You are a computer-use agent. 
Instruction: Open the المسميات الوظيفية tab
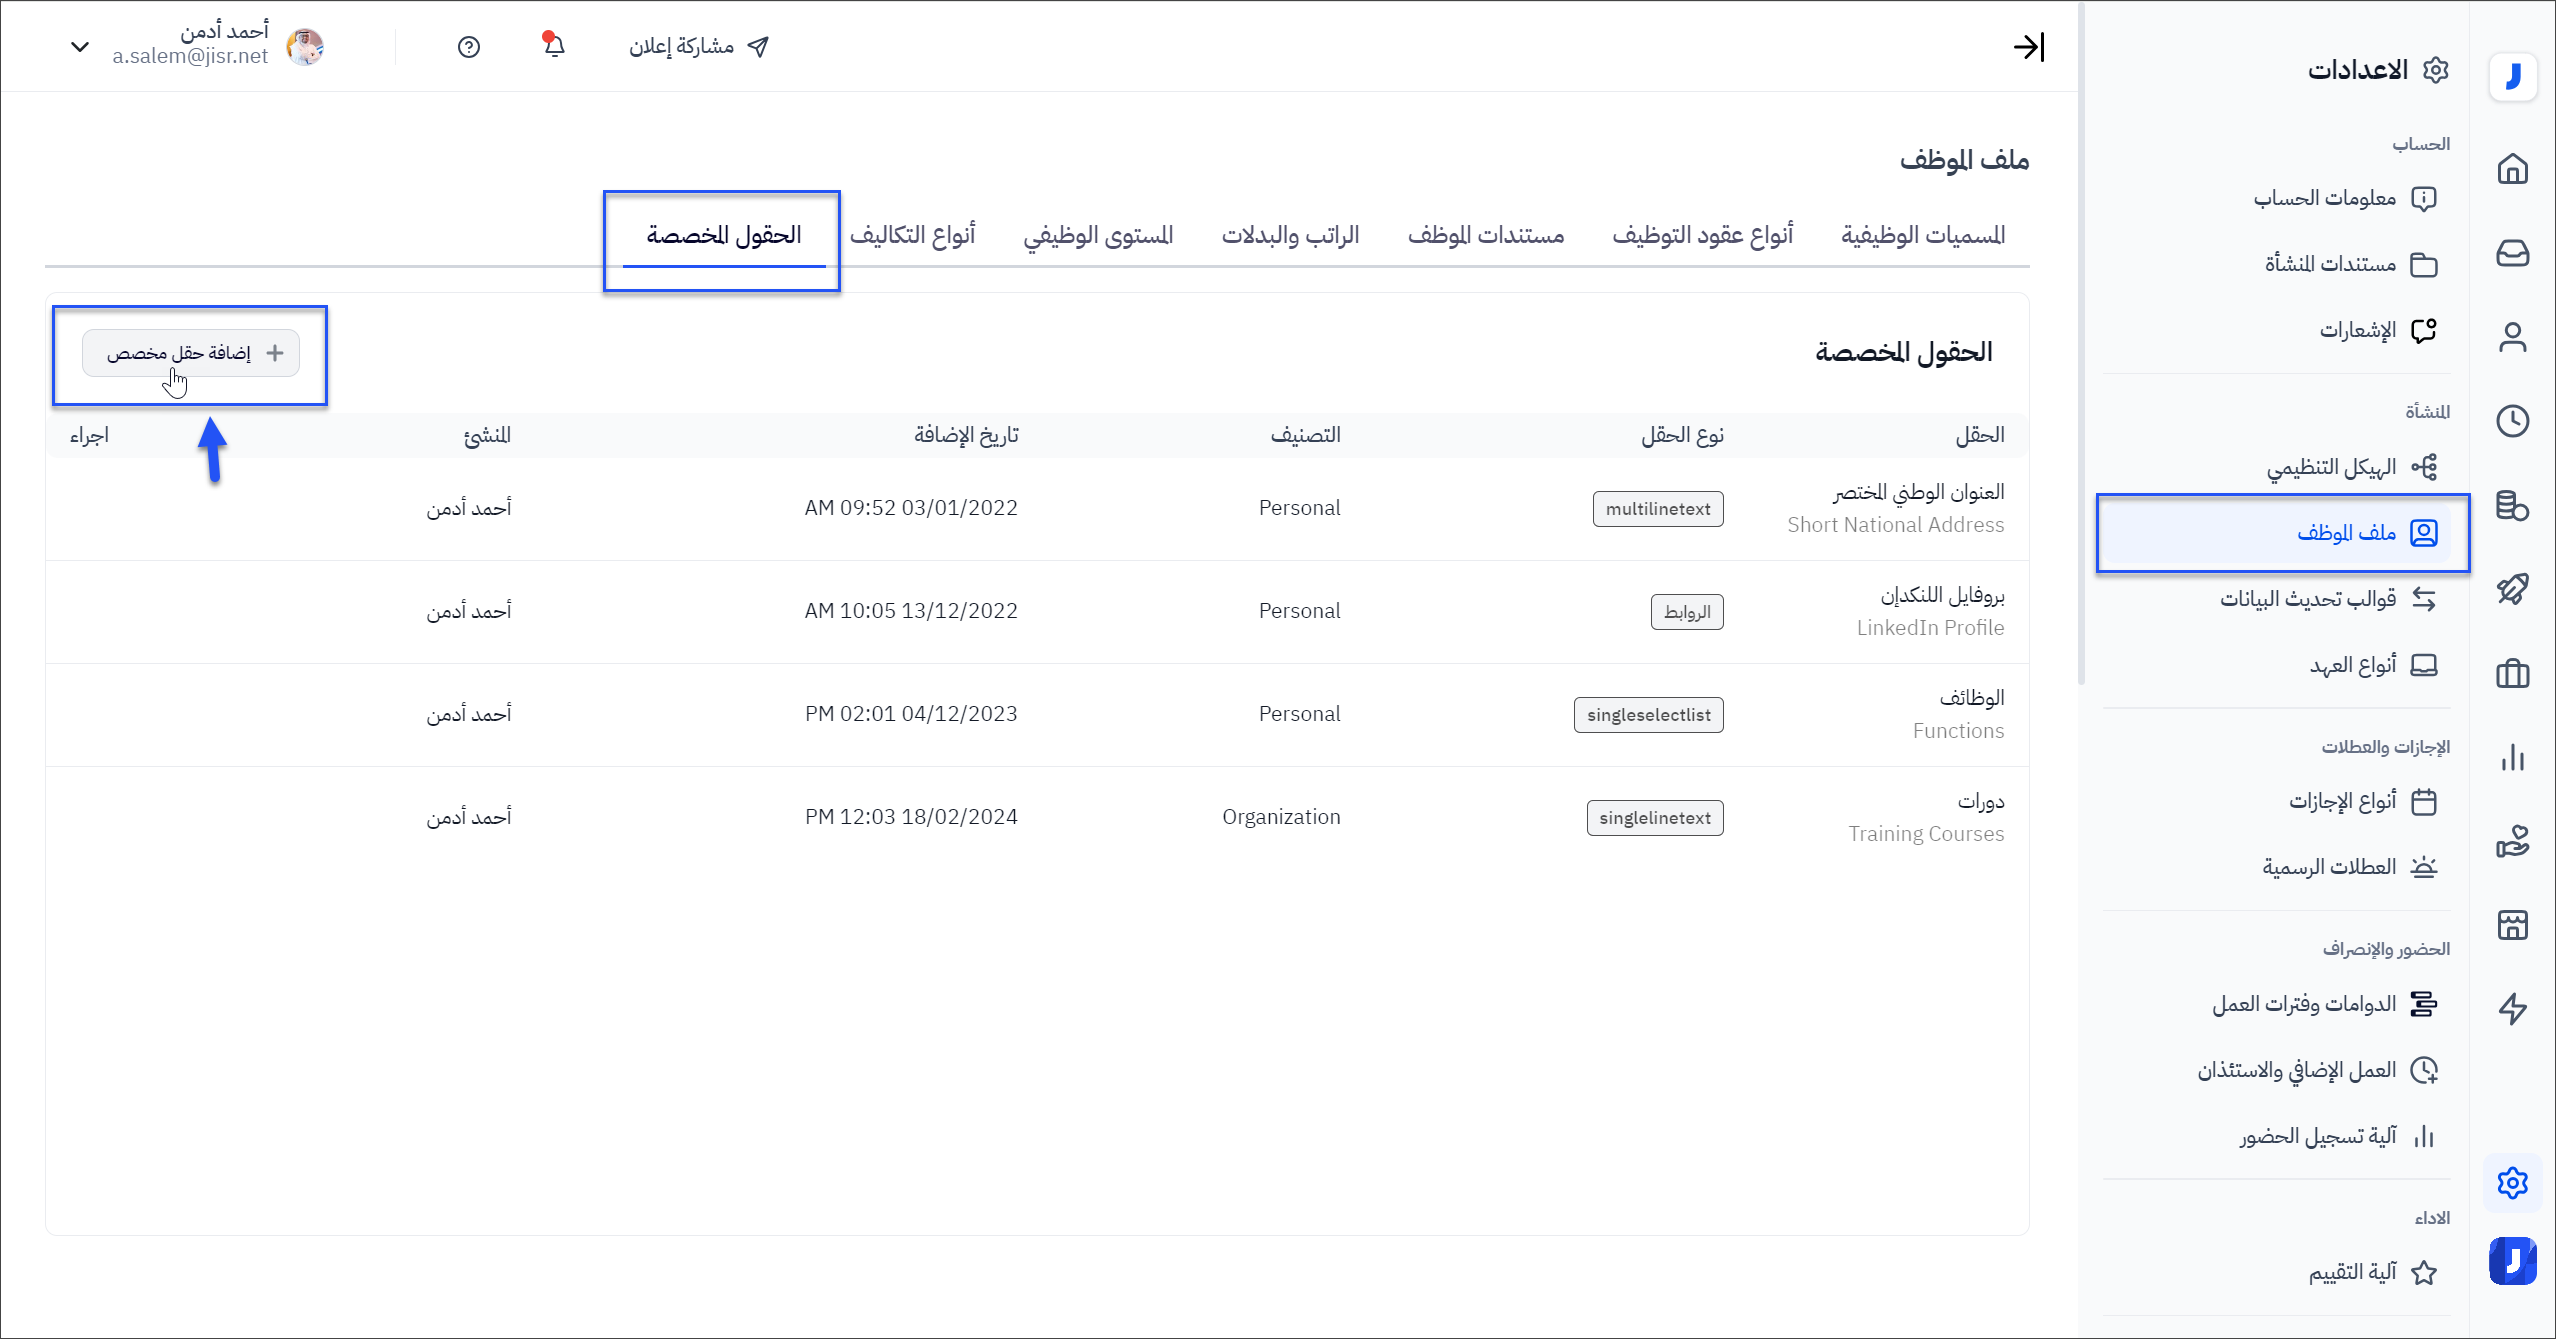[1922, 235]
